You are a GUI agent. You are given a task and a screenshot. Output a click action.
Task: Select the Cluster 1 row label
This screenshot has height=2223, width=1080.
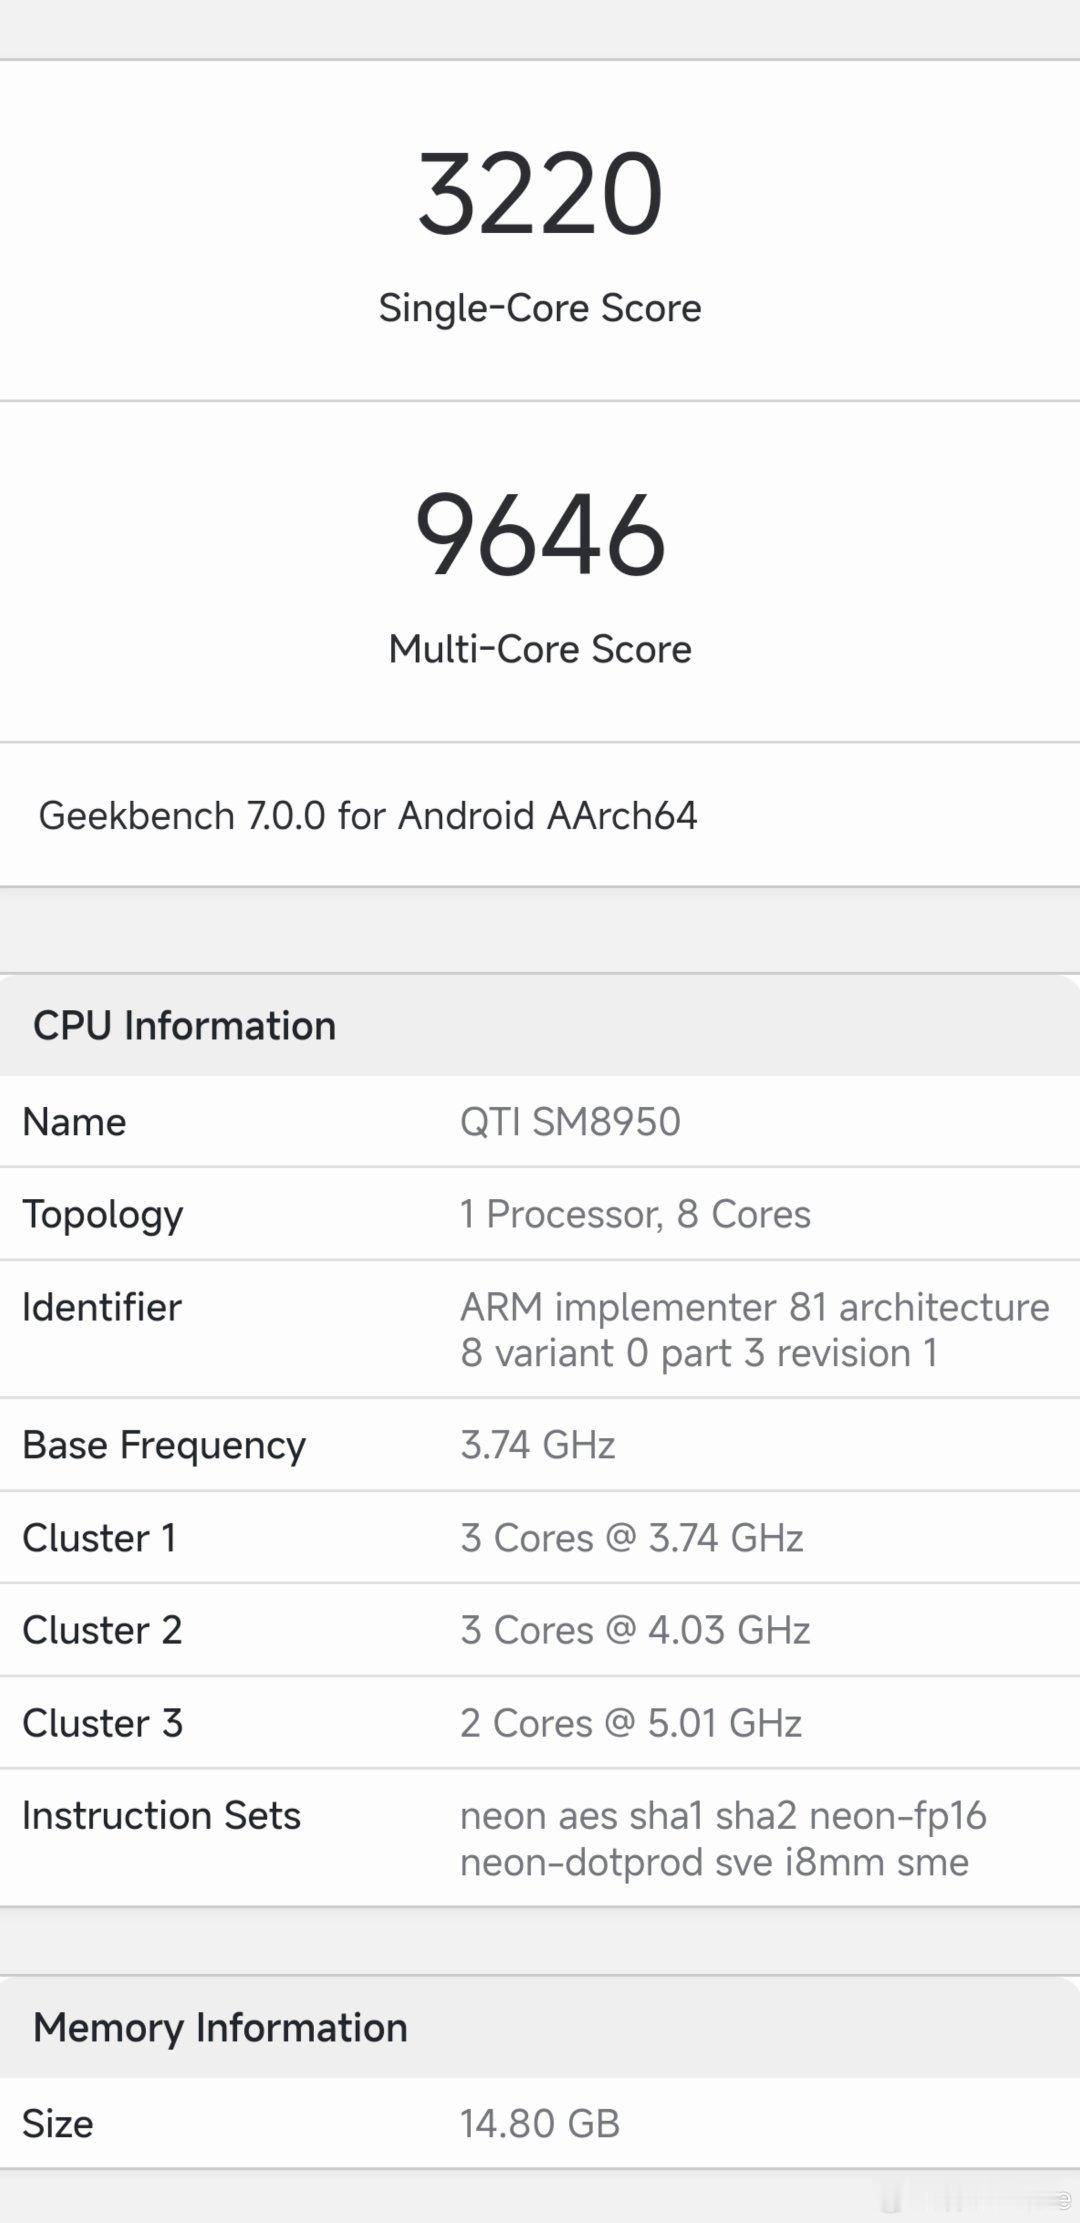[100, 1538]
